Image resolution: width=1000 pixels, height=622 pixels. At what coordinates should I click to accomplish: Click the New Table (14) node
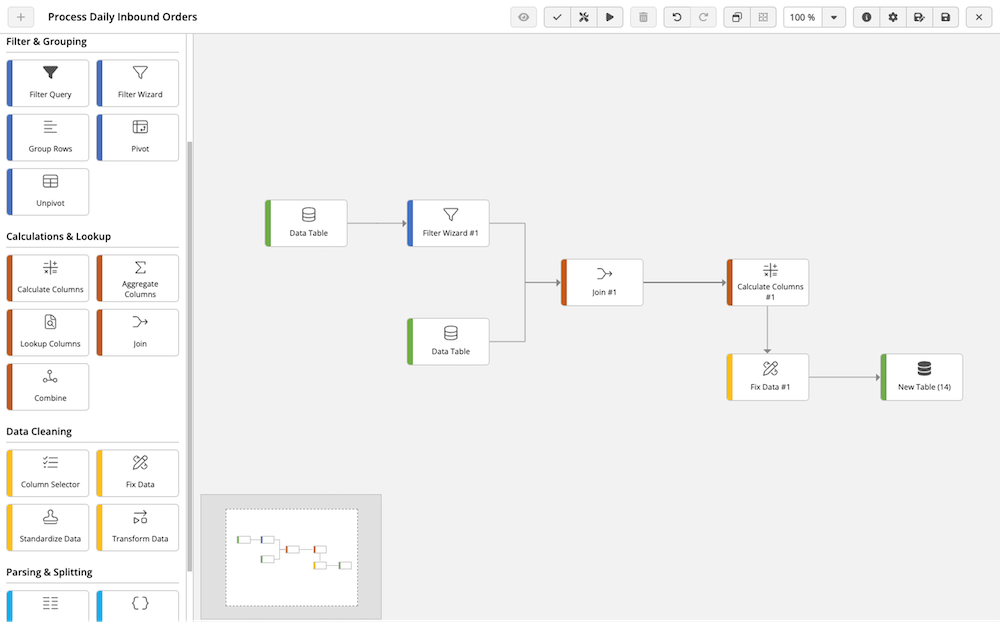click(x=922, y=377)
